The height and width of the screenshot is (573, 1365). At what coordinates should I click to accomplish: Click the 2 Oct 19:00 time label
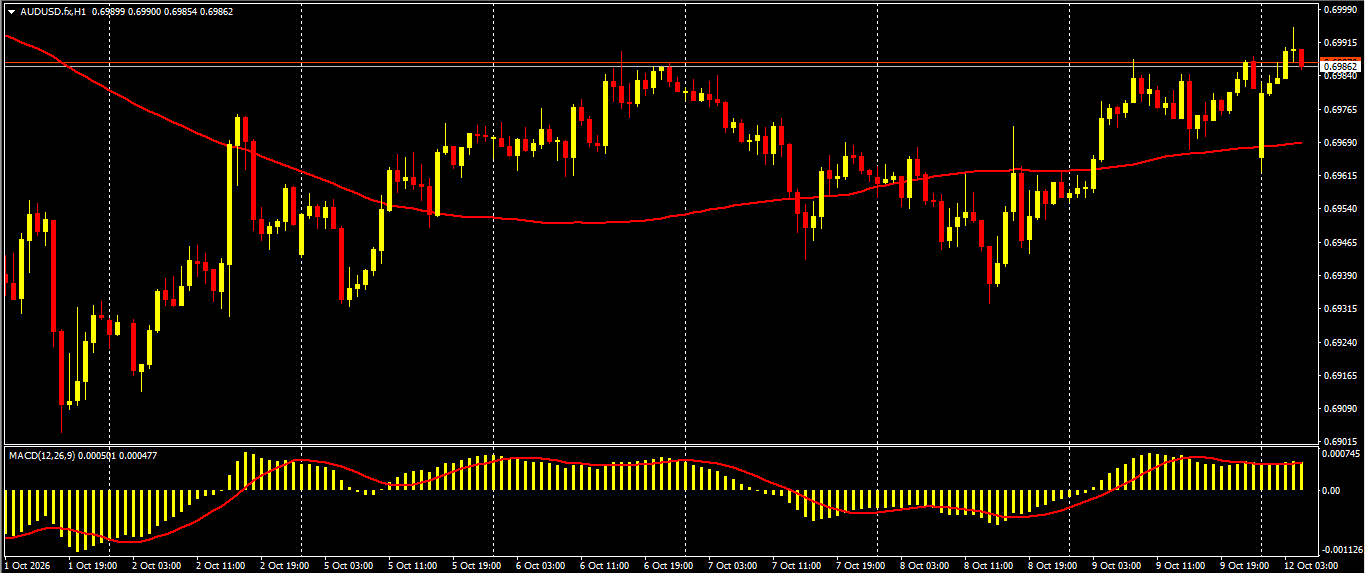(x=284, y=565)
